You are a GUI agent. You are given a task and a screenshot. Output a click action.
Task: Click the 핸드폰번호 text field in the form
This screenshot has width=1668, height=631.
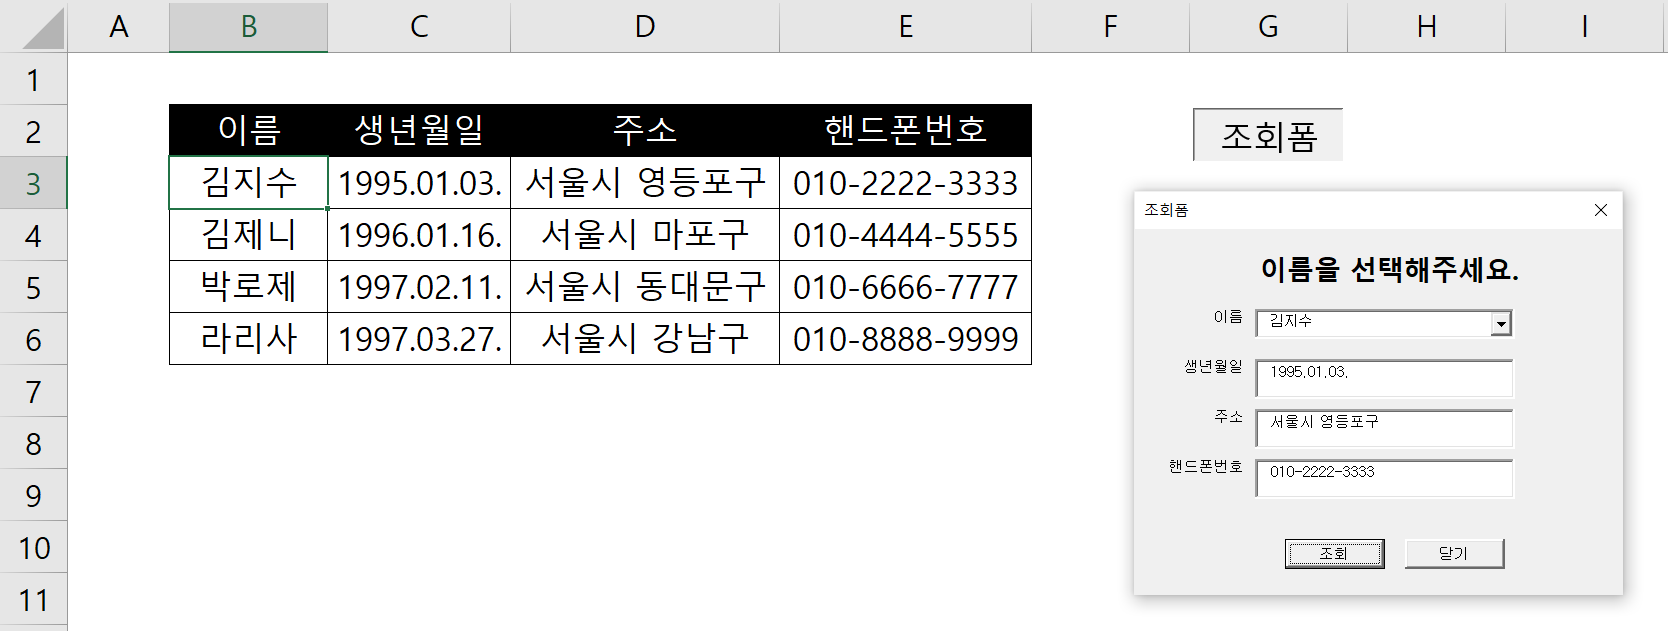pos(1384,478)
